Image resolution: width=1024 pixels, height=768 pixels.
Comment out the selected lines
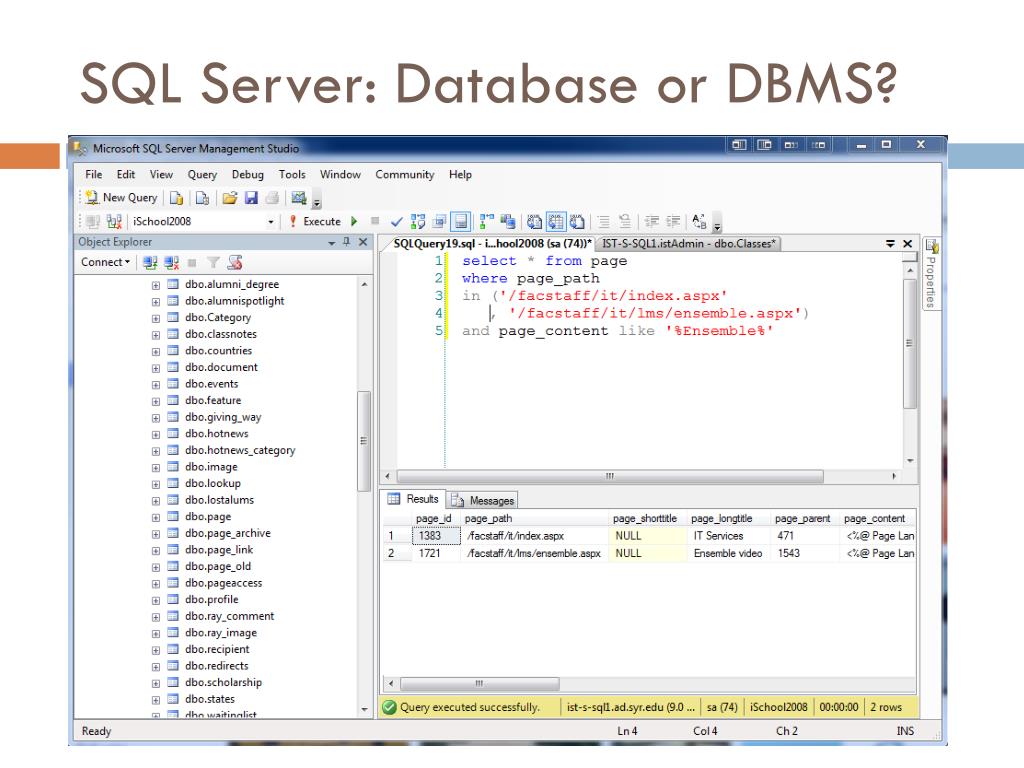(603, 222)
